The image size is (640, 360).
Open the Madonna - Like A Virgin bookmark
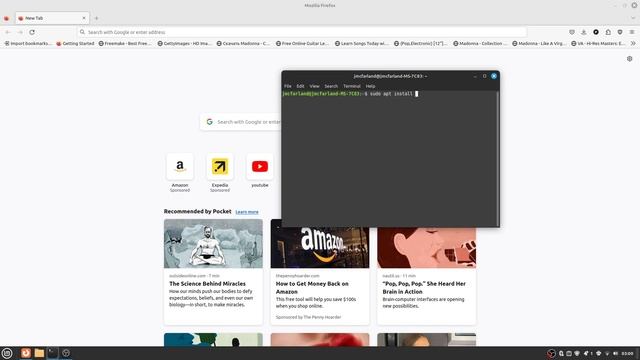click(x=539, y=43)
